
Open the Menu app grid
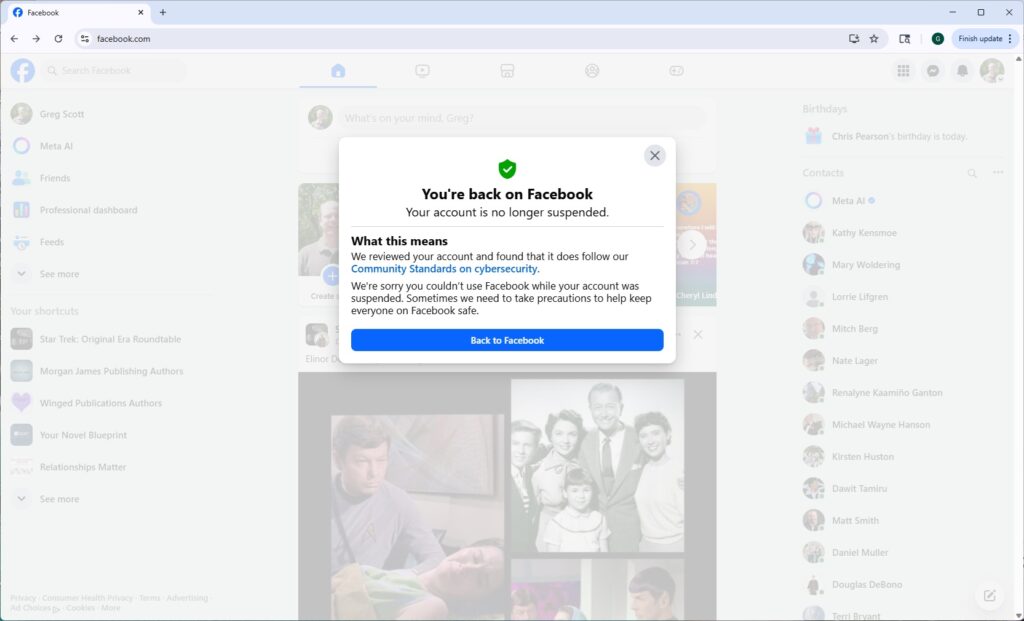click(903, 70)
